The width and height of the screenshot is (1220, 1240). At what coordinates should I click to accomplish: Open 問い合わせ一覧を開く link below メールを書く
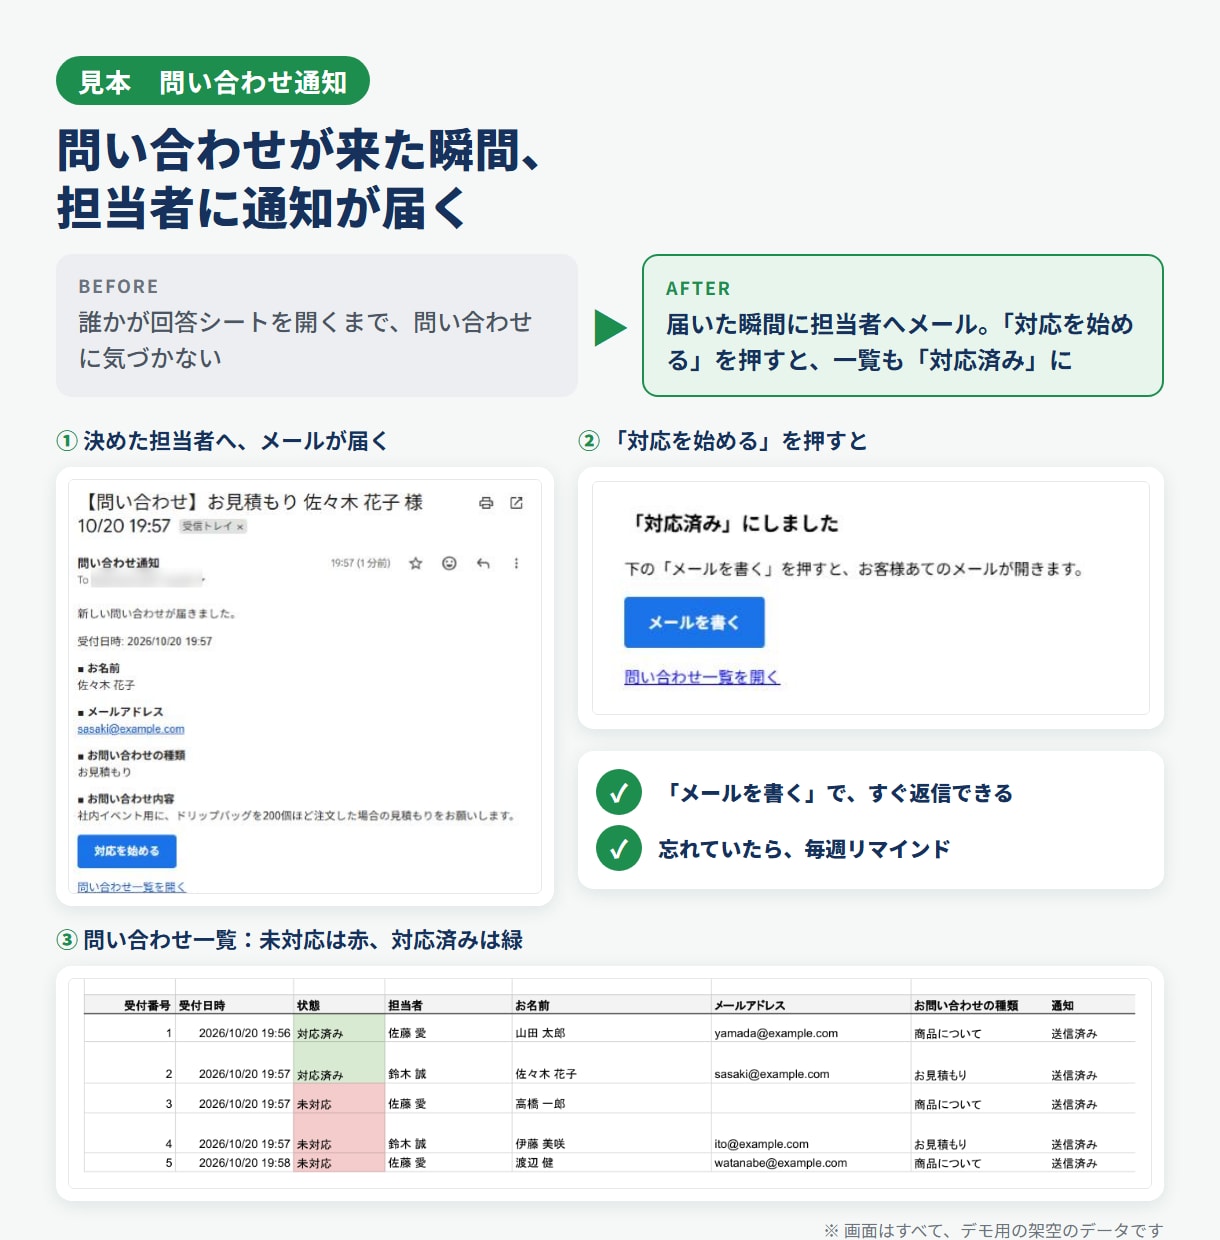pyautogui.click(x=702, y=677)
